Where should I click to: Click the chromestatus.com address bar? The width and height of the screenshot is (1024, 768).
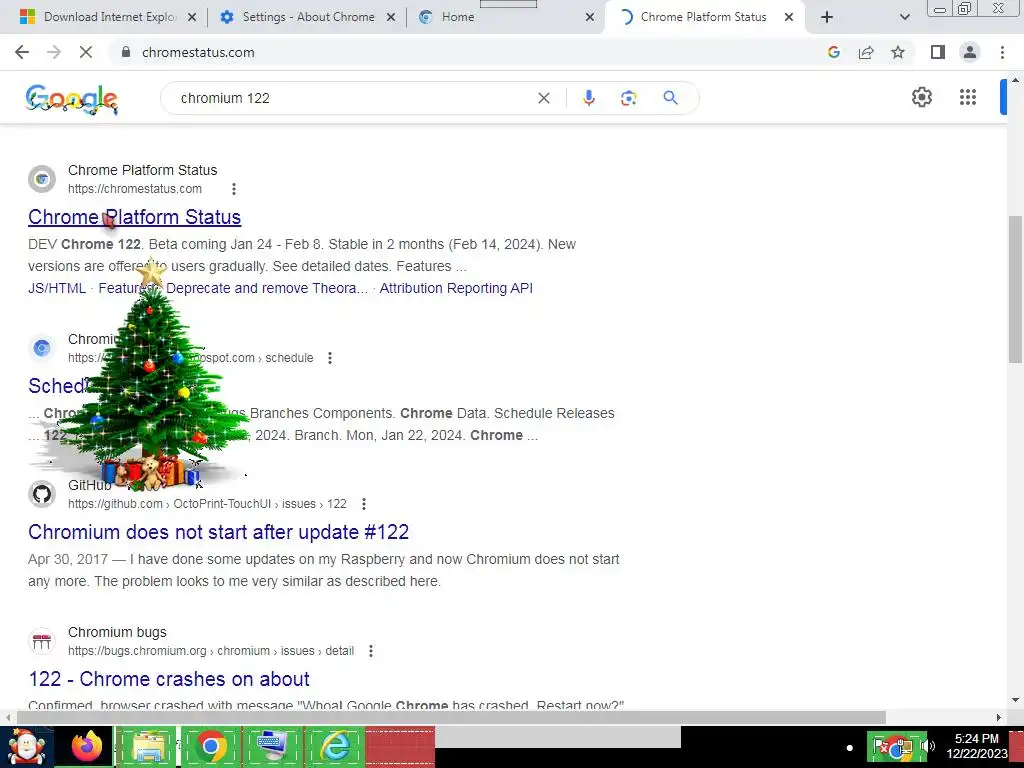tap(470, 52)
